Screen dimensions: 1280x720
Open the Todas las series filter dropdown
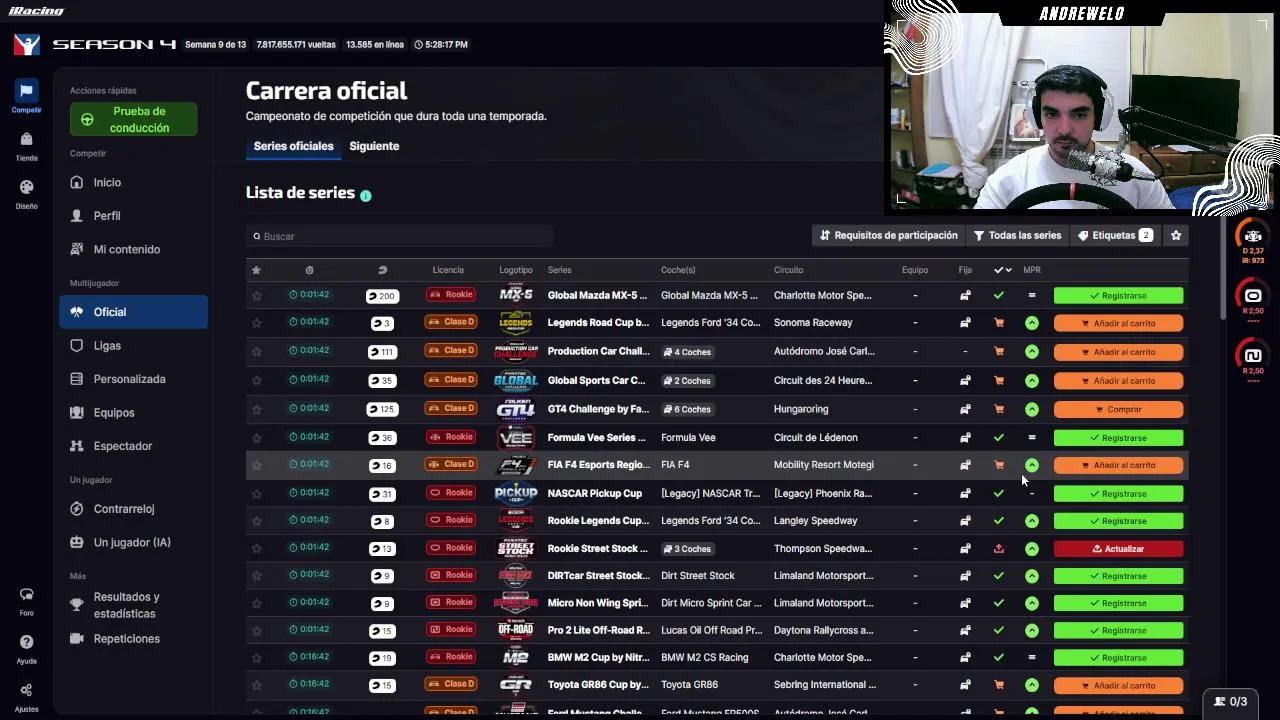(1017, 236)
